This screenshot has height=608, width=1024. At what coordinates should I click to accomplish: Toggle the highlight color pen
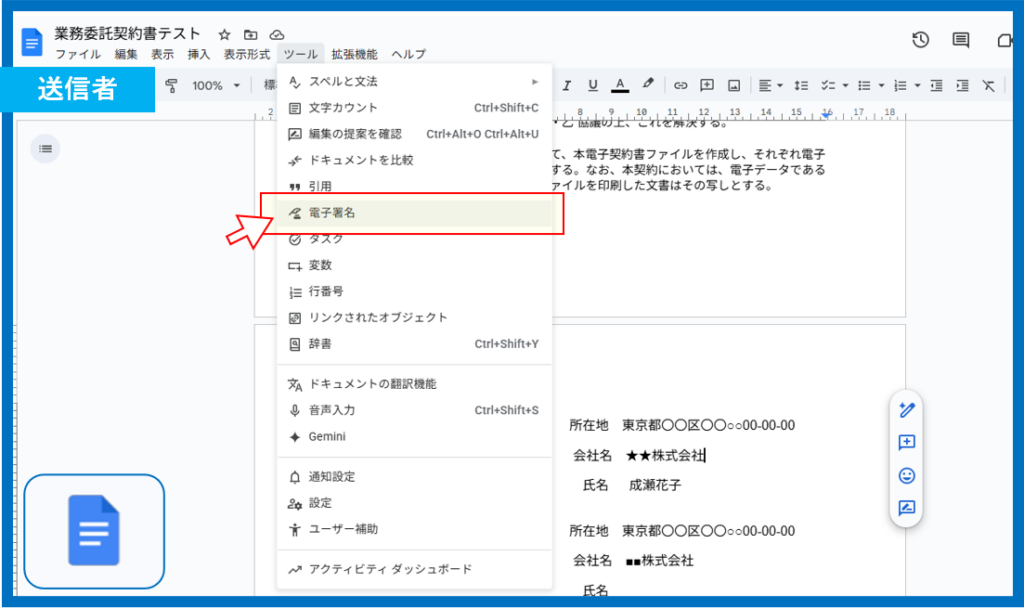coord(647,85)
